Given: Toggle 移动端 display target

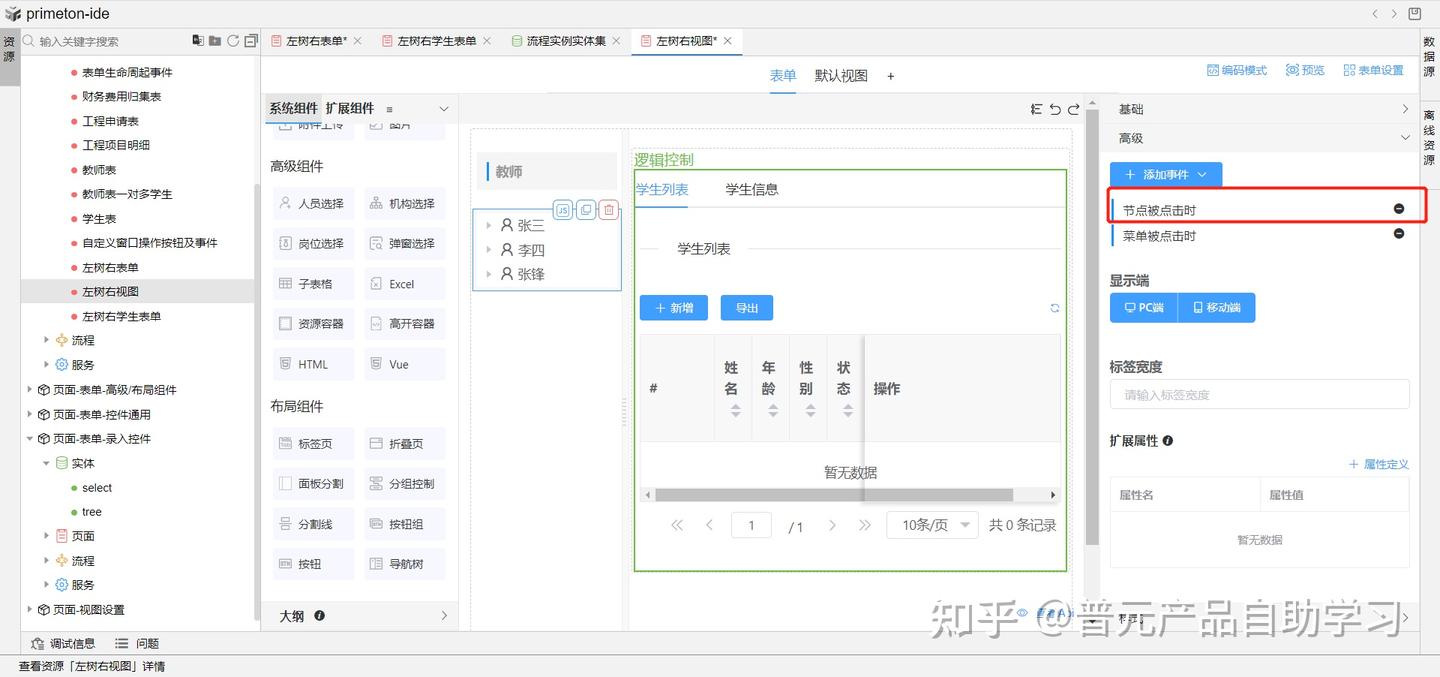Looking at the screenshot, I should click(x=1216, y=307).
